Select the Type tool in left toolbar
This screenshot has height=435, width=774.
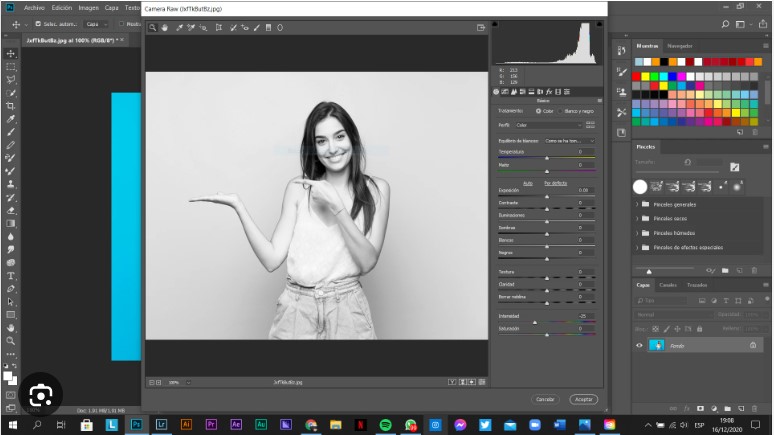[11, 275]
